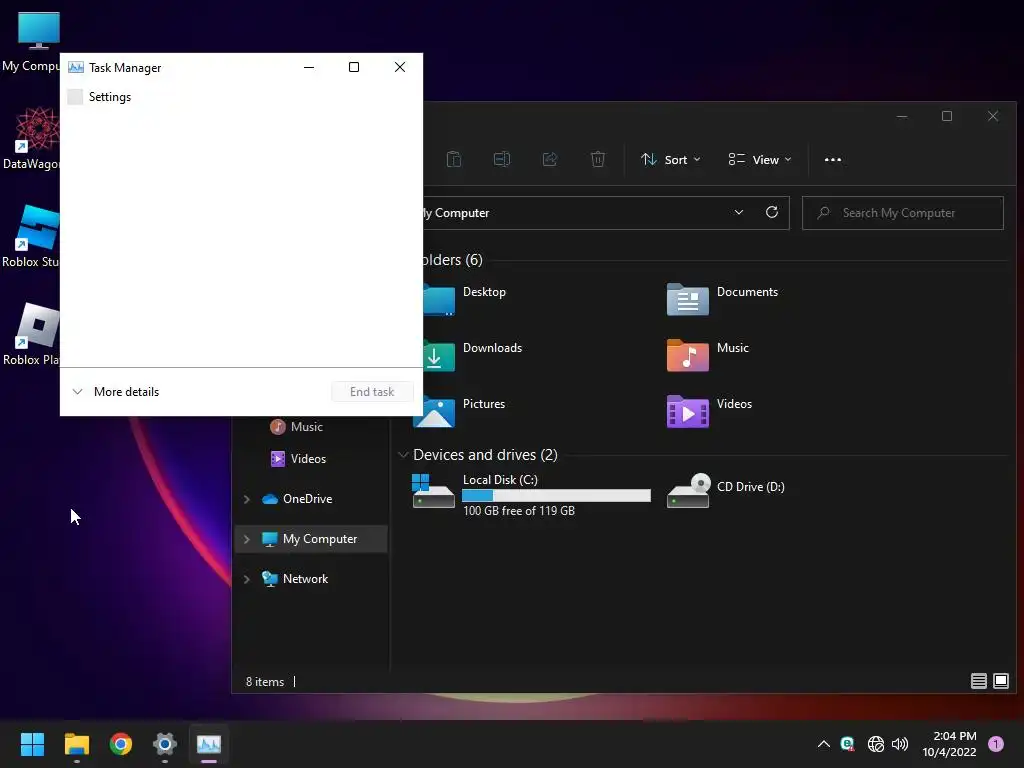Open the Documents folder
1024x768 pixels.
[722, 300]
